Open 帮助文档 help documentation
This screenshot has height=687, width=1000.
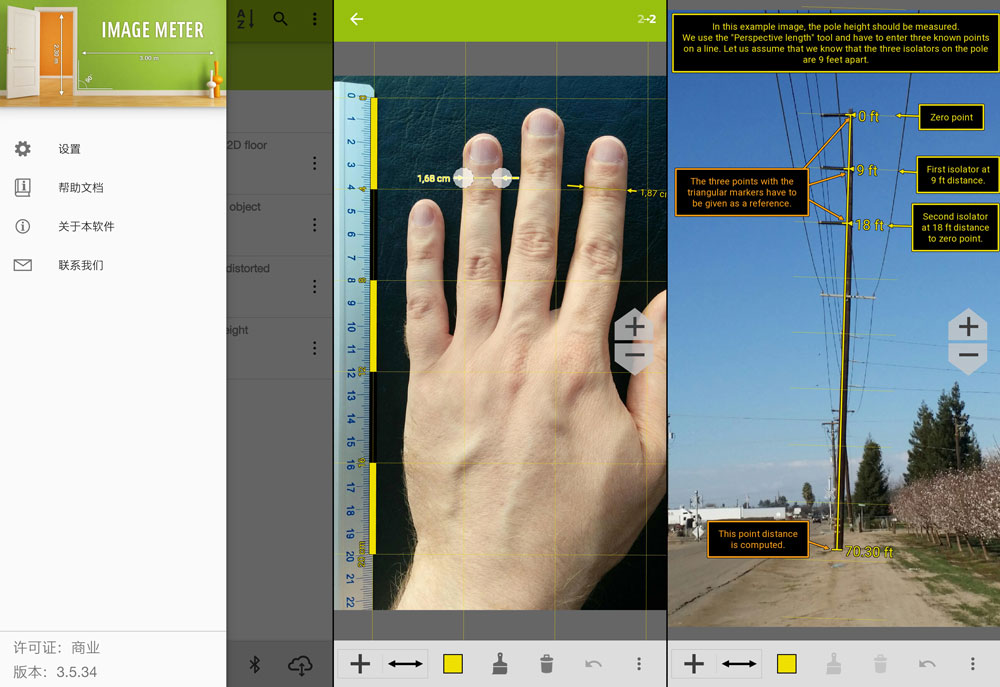[x=80, y=188]
